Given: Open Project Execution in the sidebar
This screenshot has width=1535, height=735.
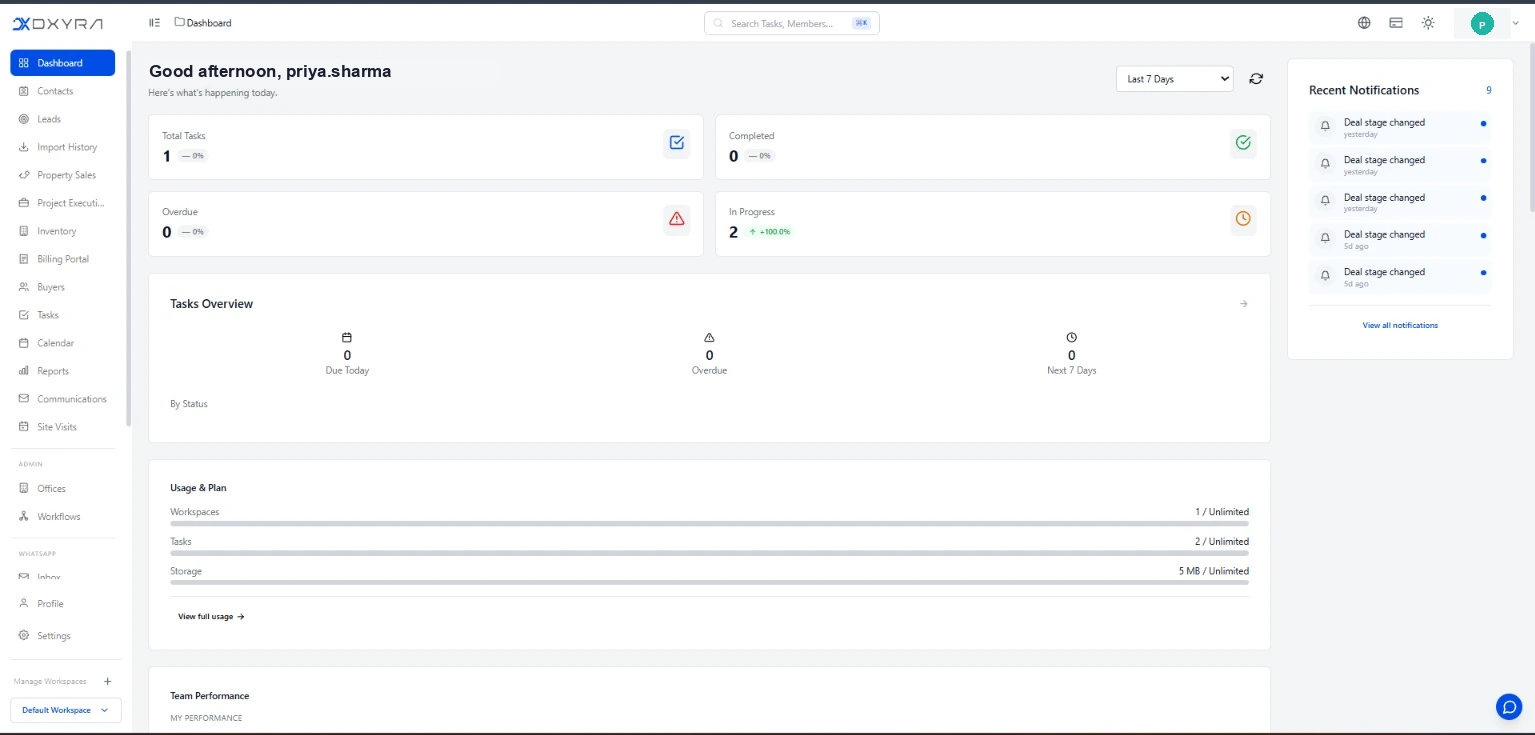Looking at the screenshot, I should pyautogui.click(x=63, y=203).
